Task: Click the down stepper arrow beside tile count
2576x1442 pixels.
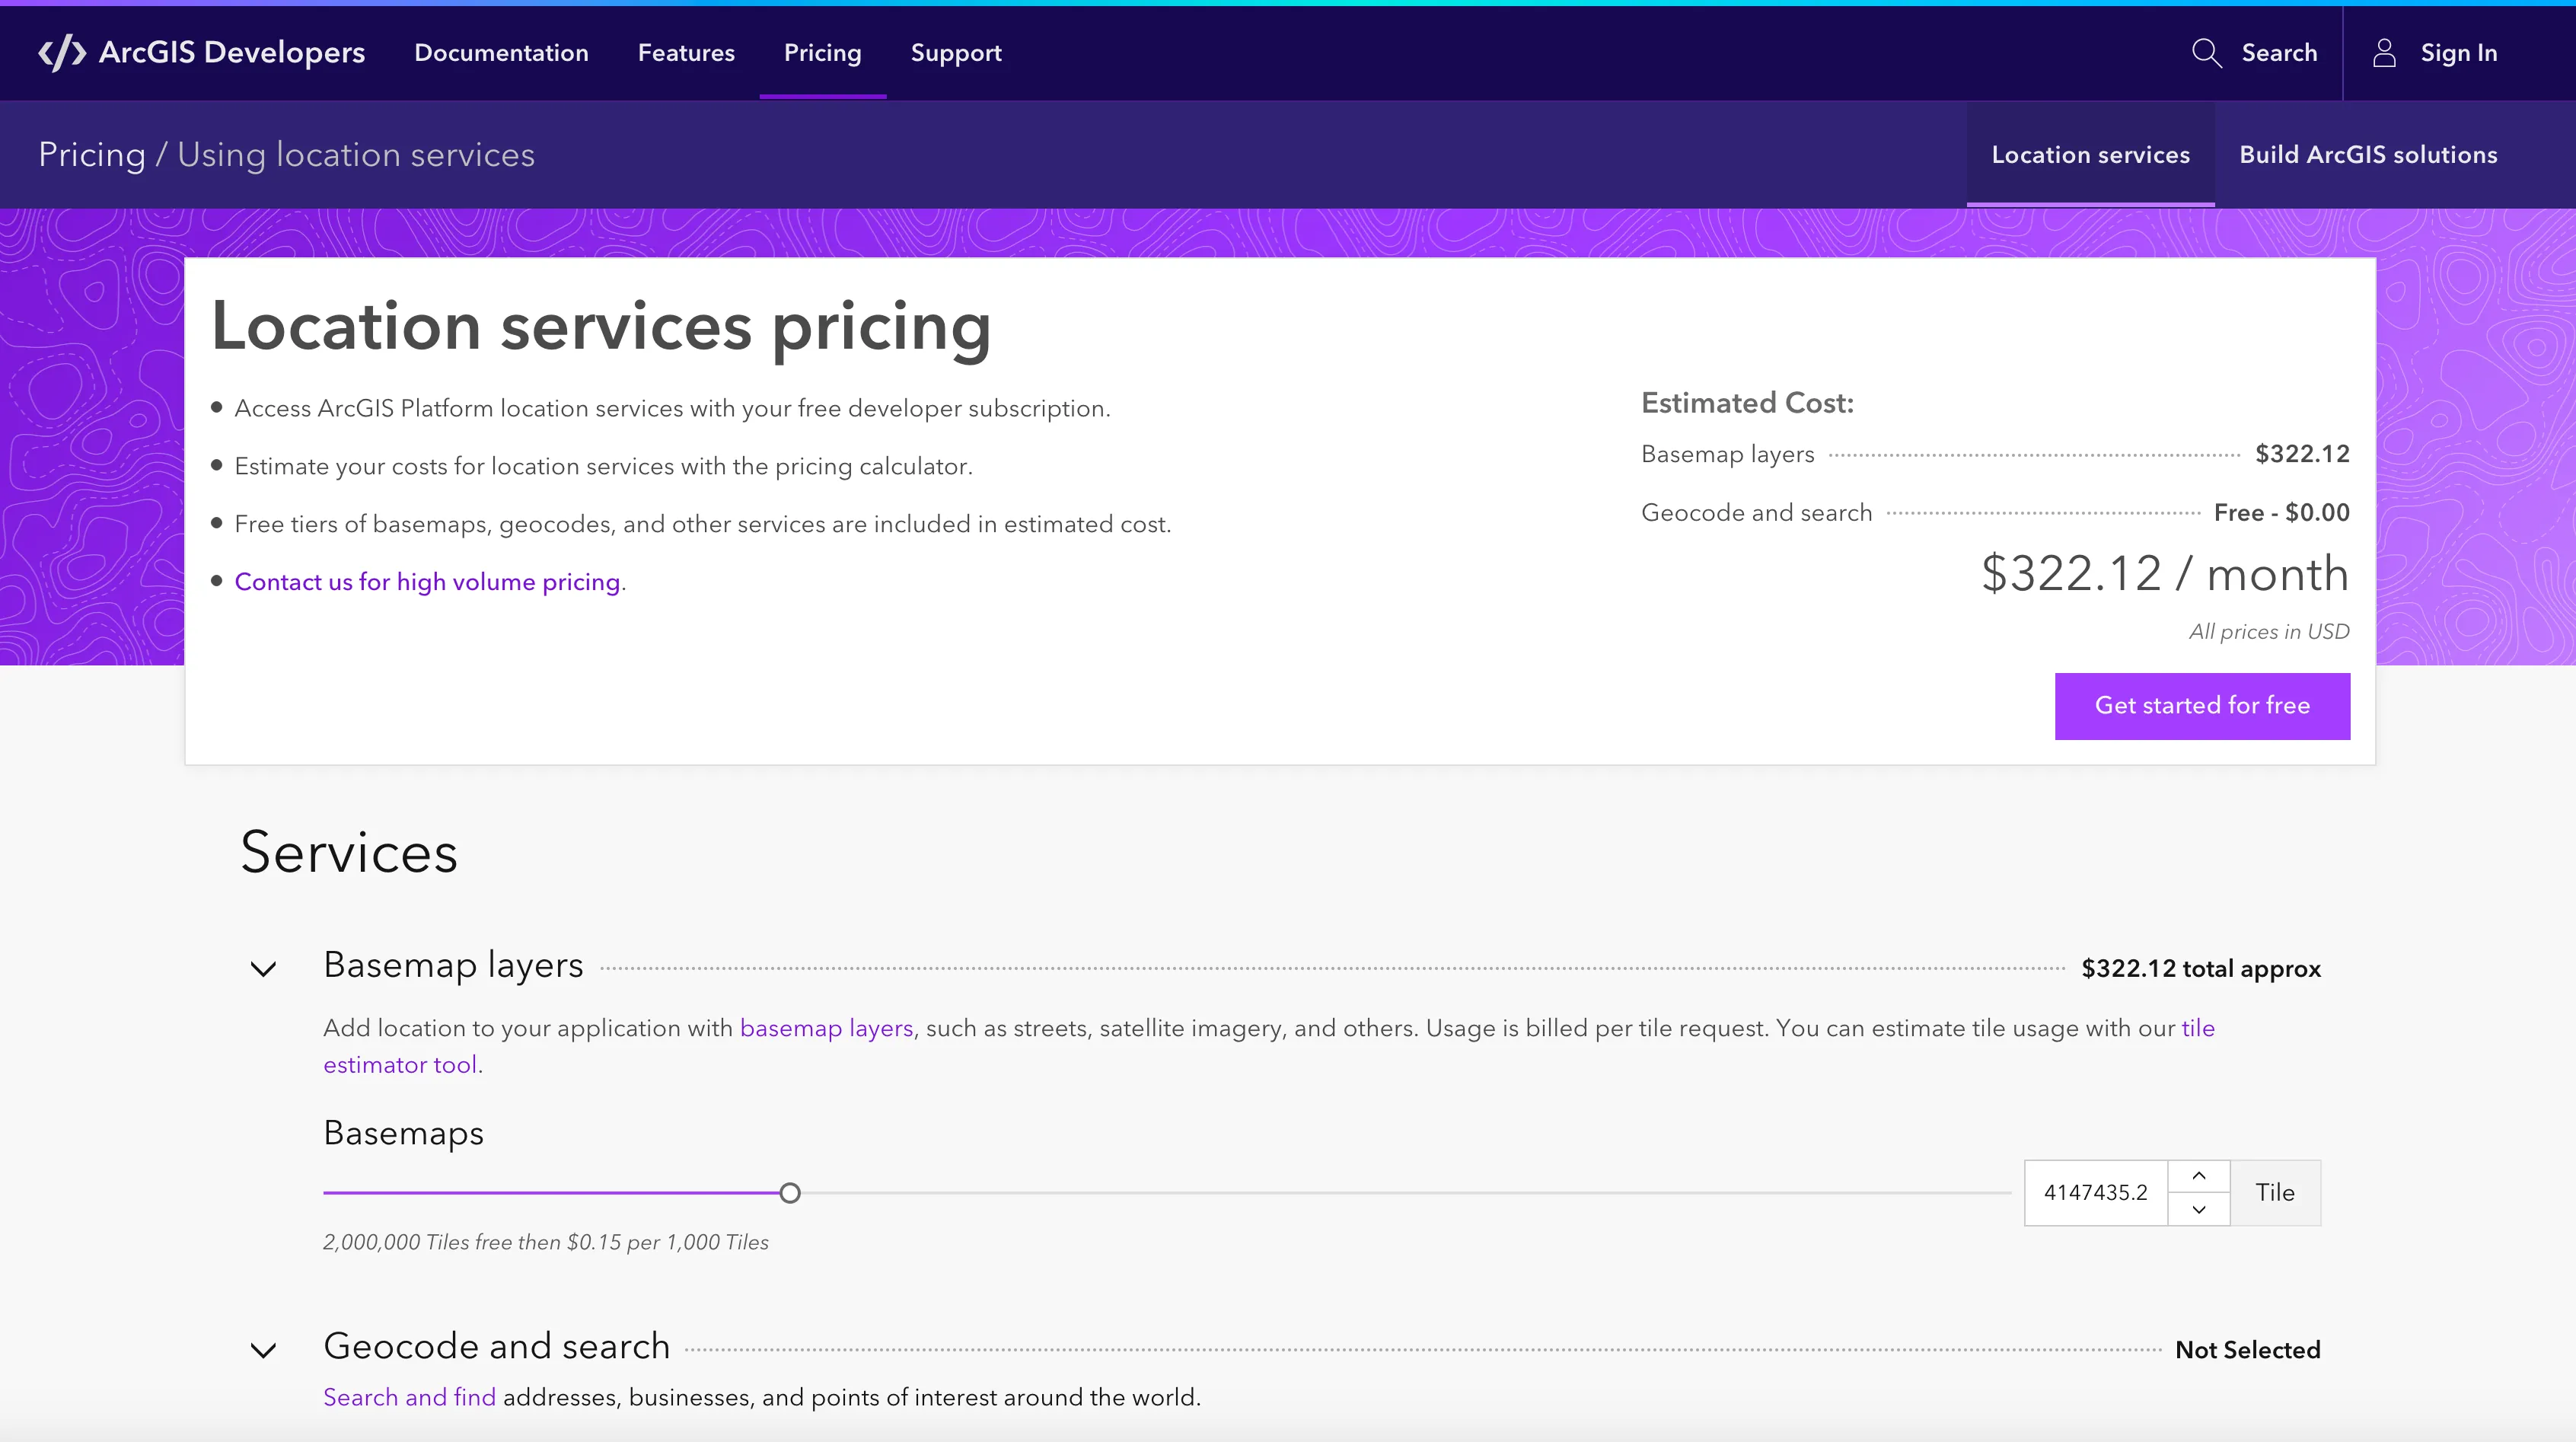Action: [2199, 1210]
